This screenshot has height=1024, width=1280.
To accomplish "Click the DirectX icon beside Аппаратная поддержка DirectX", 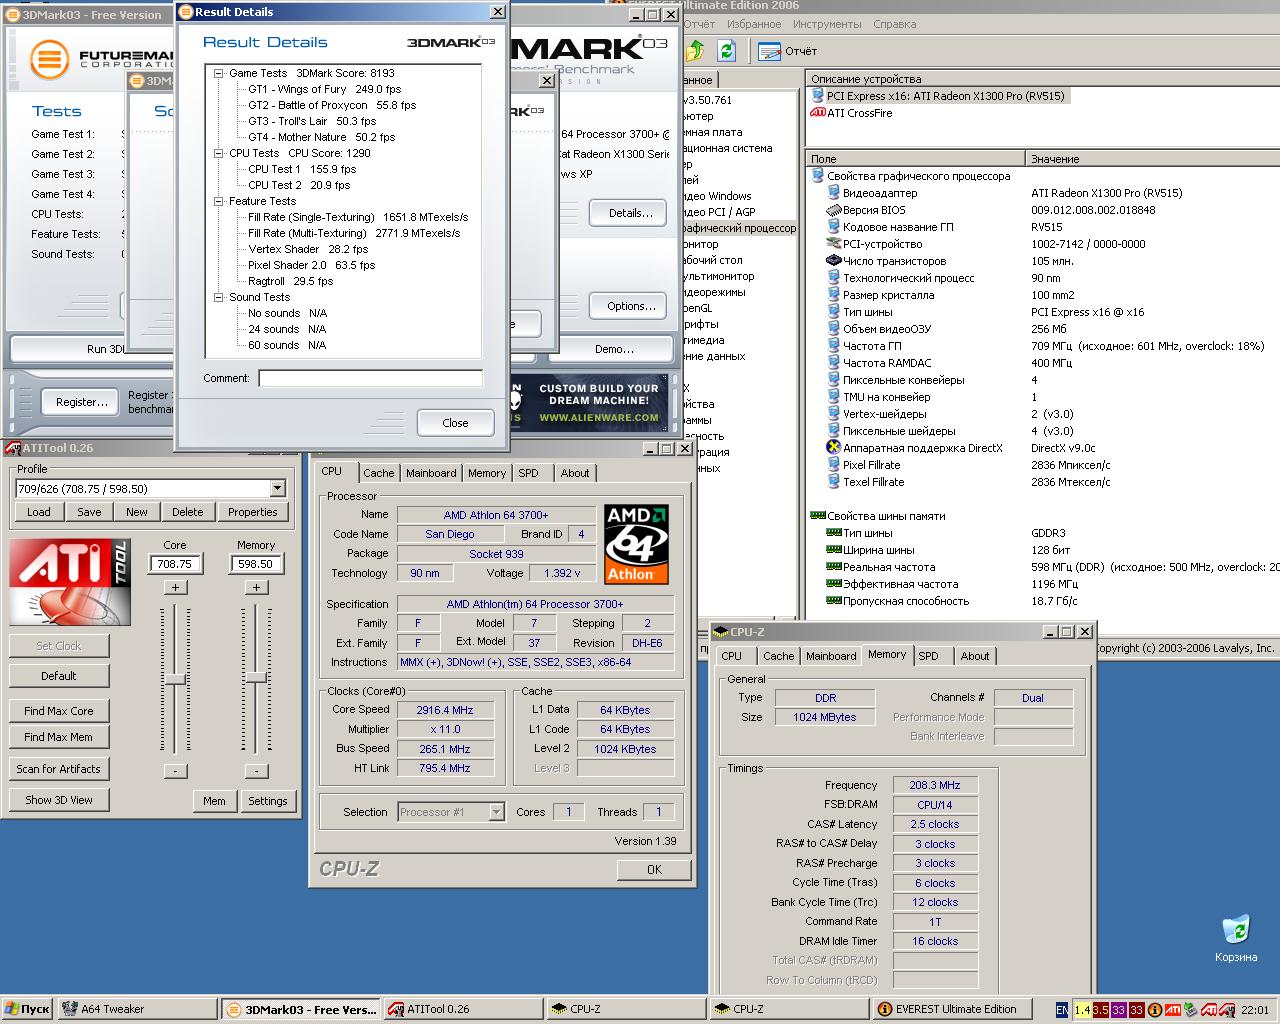I will point(833,448).
